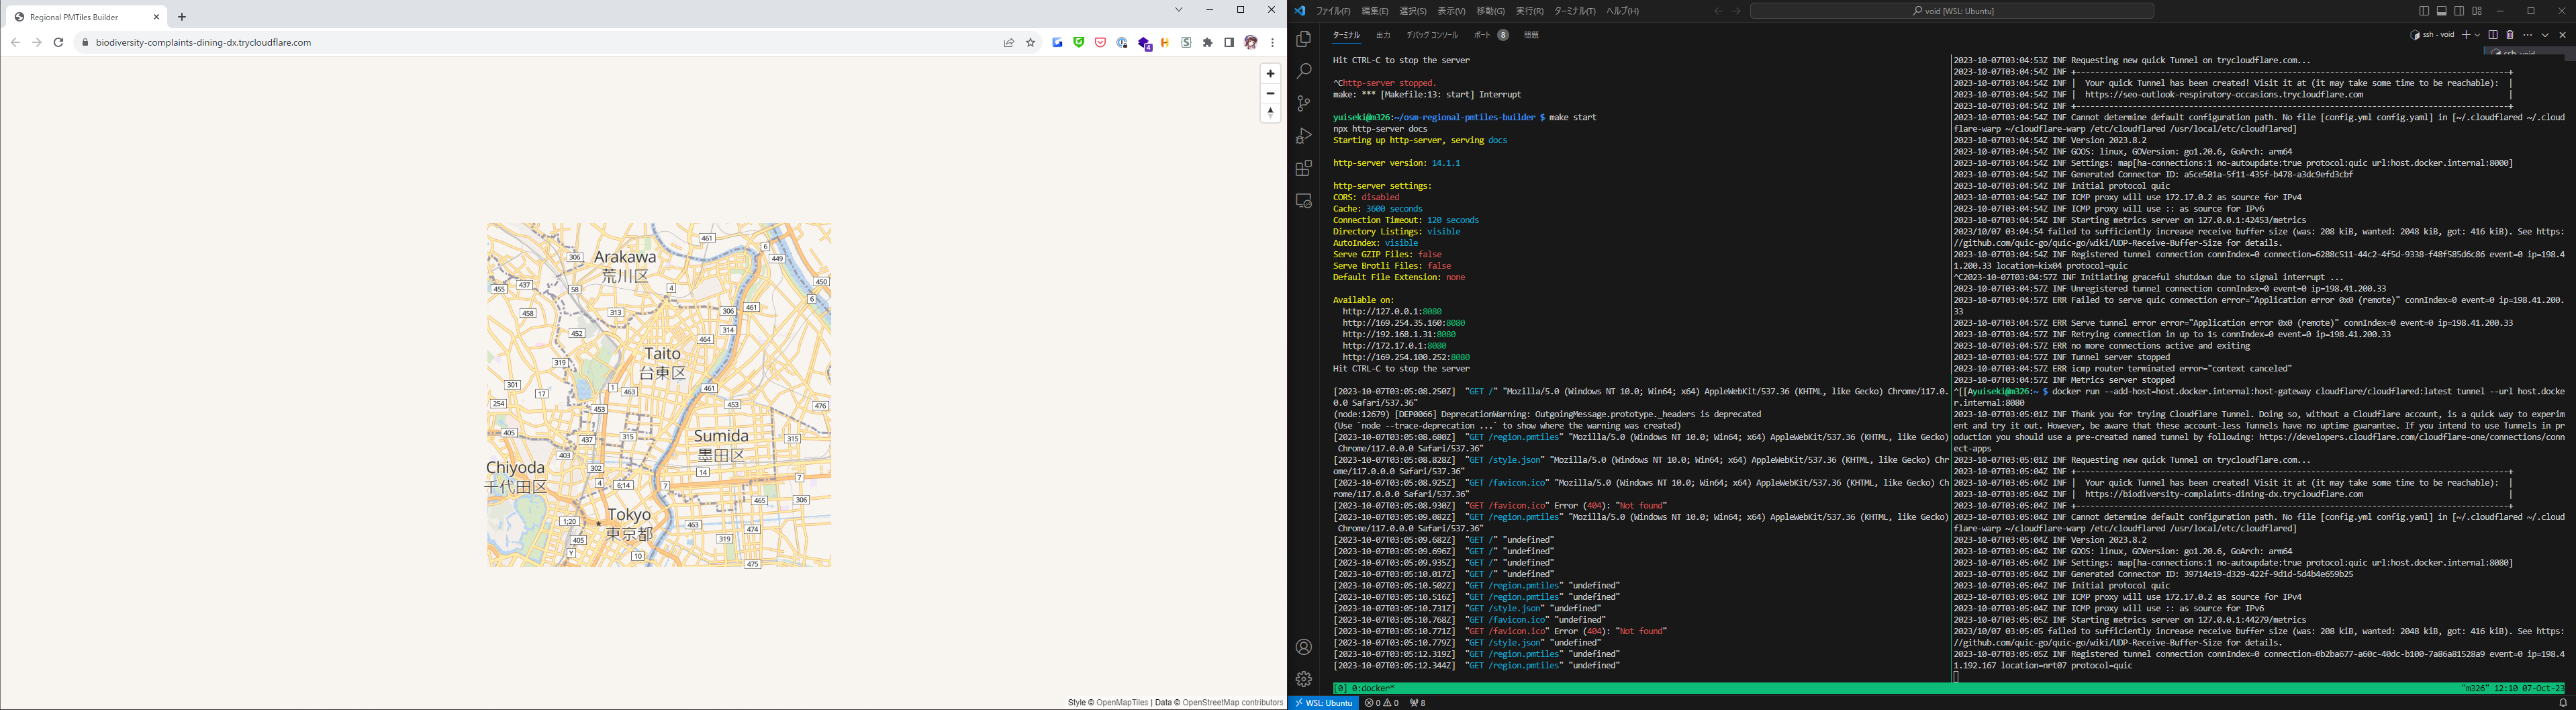The image size is (2576, 710).
Task: Switch to 問題 panel tab
Action: tap(1531, 35)
